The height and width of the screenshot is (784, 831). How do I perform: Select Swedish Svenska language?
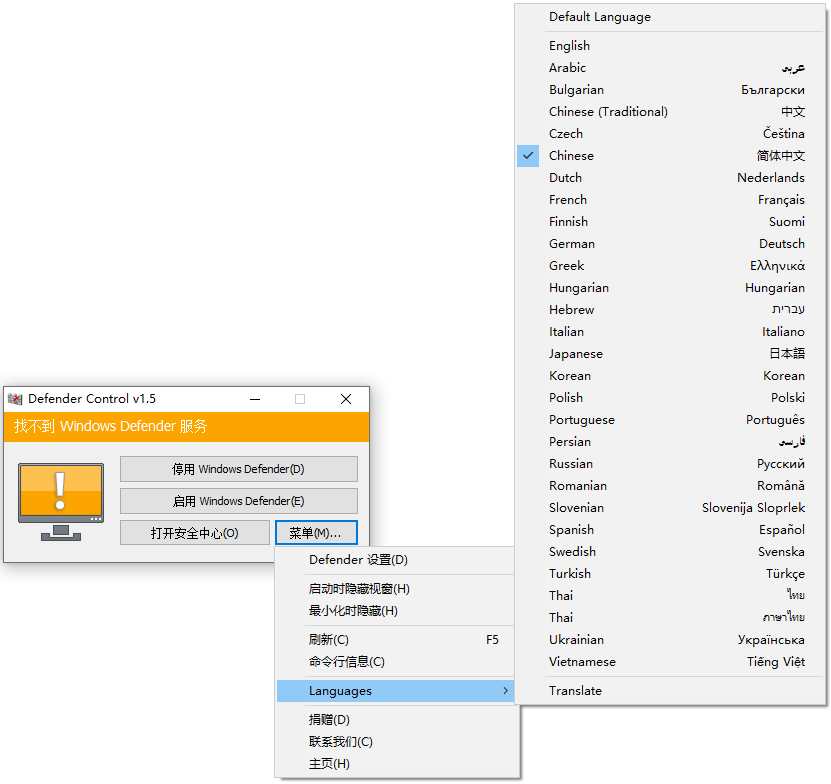670,552
